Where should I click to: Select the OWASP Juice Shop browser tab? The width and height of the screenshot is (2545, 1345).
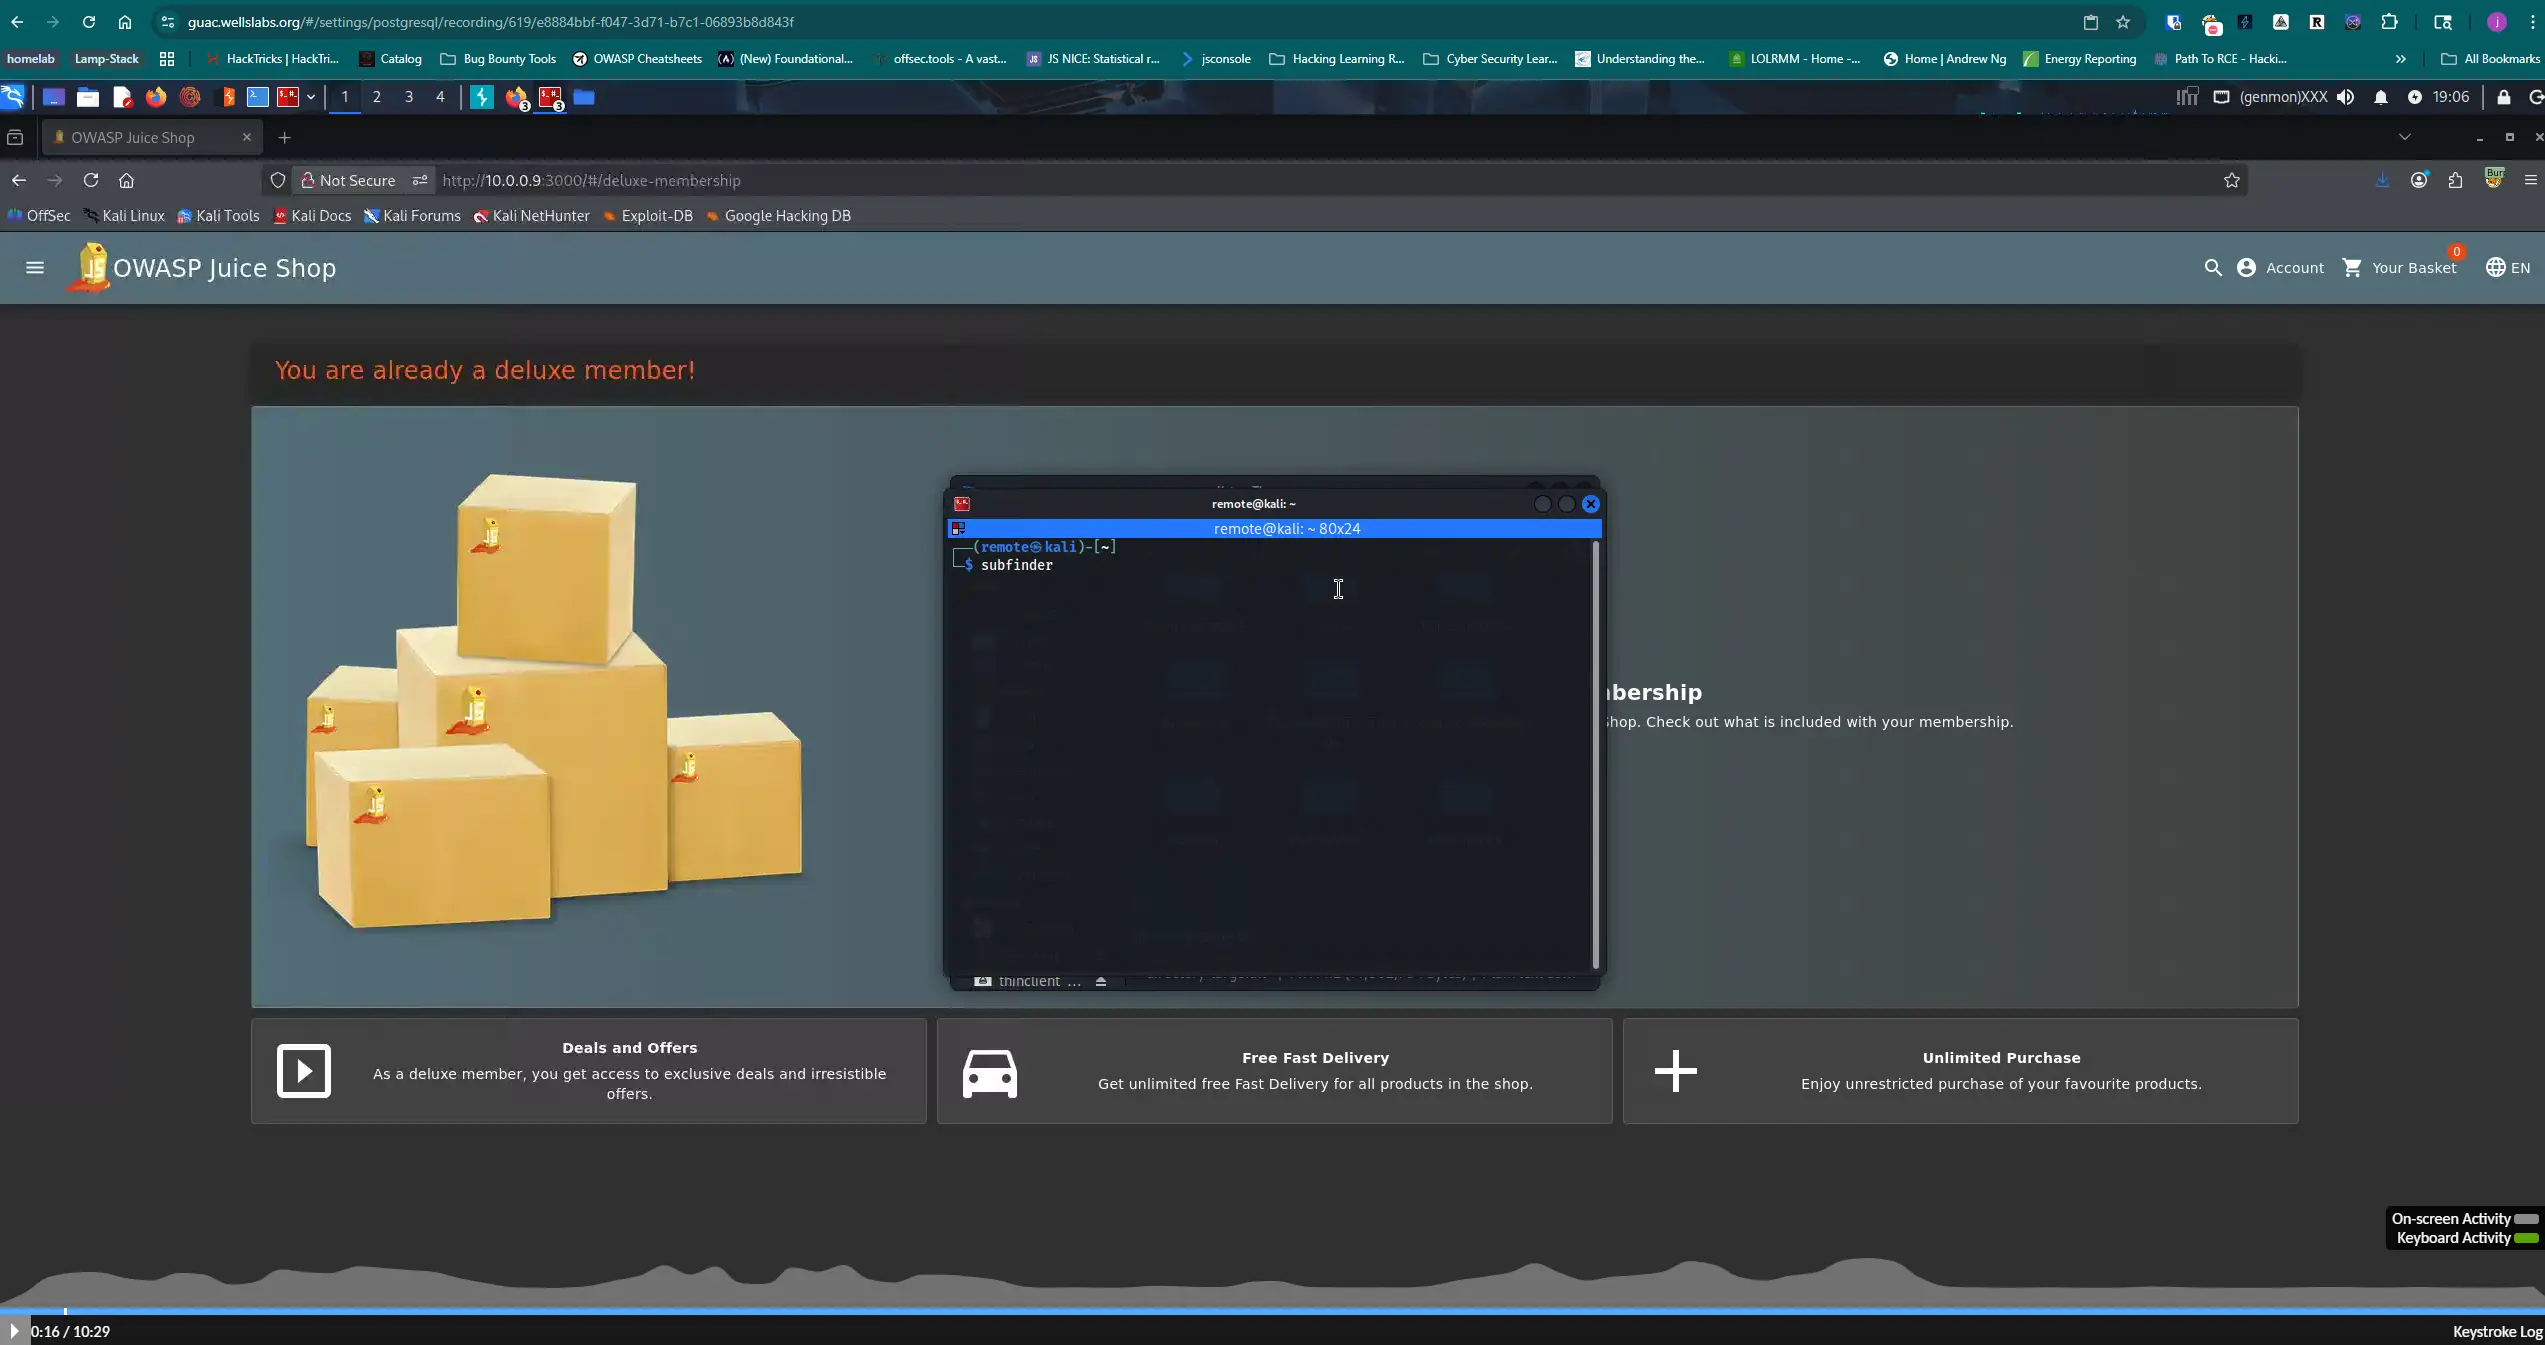click(x=152, y=137)
